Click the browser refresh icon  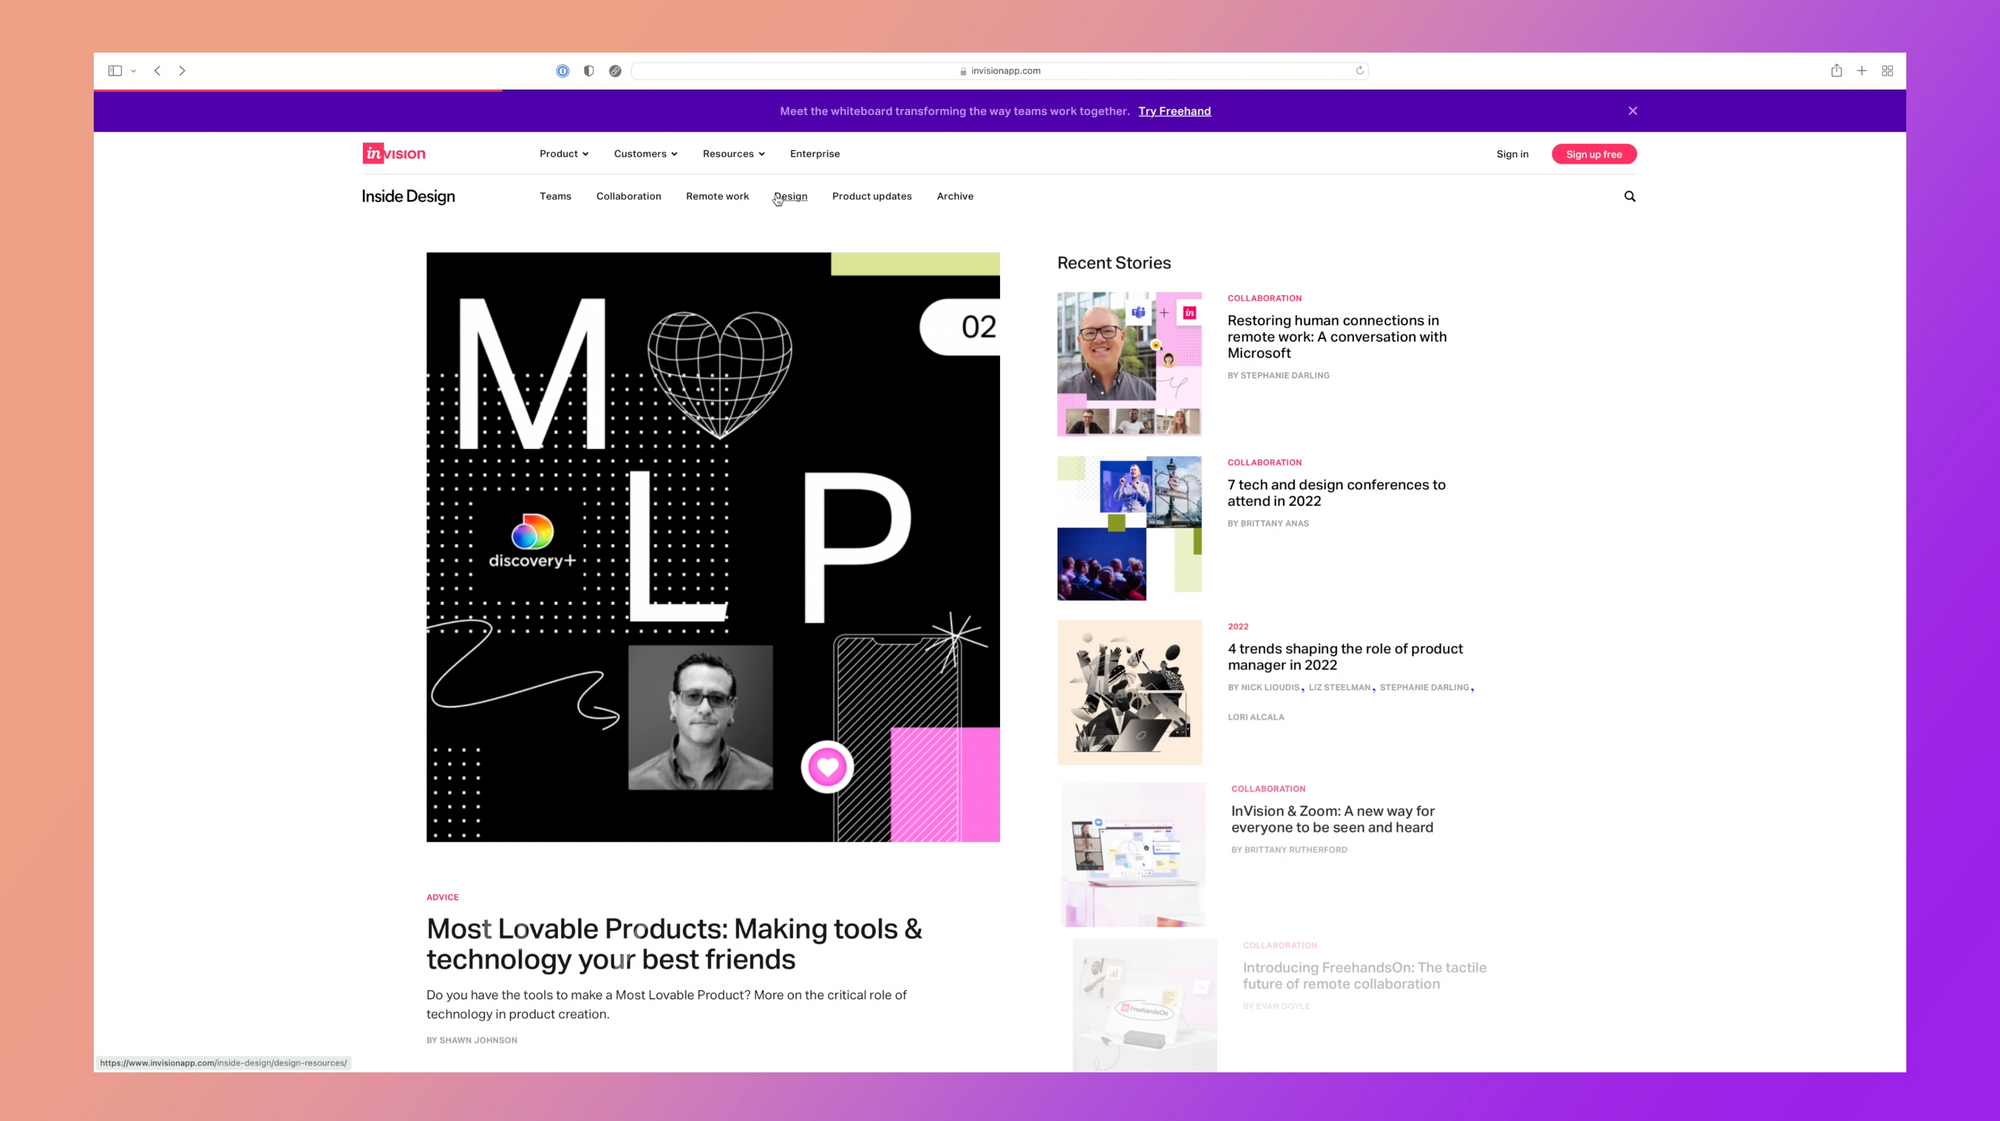tap(1360, 70)
